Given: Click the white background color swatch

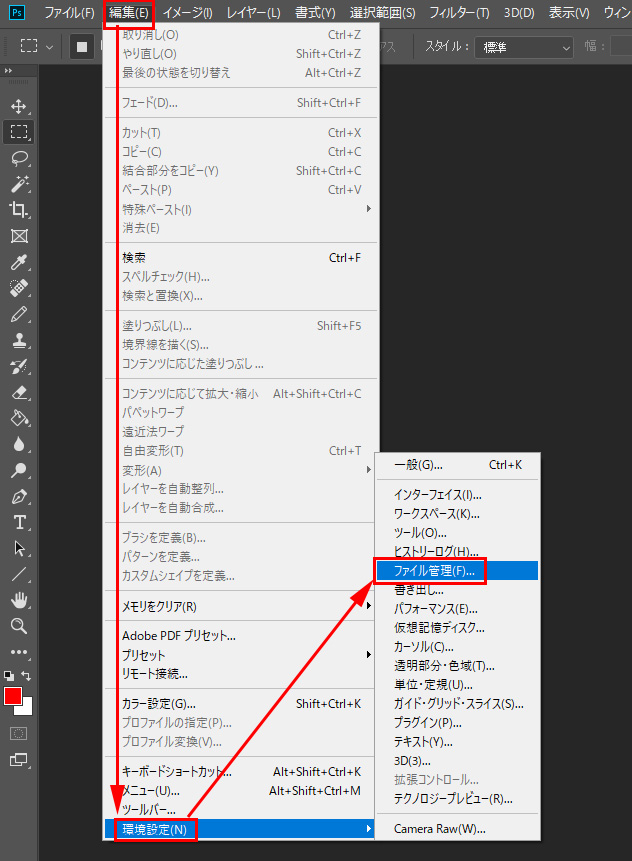Looking at the screenshot, I should [x=27, y=708].
